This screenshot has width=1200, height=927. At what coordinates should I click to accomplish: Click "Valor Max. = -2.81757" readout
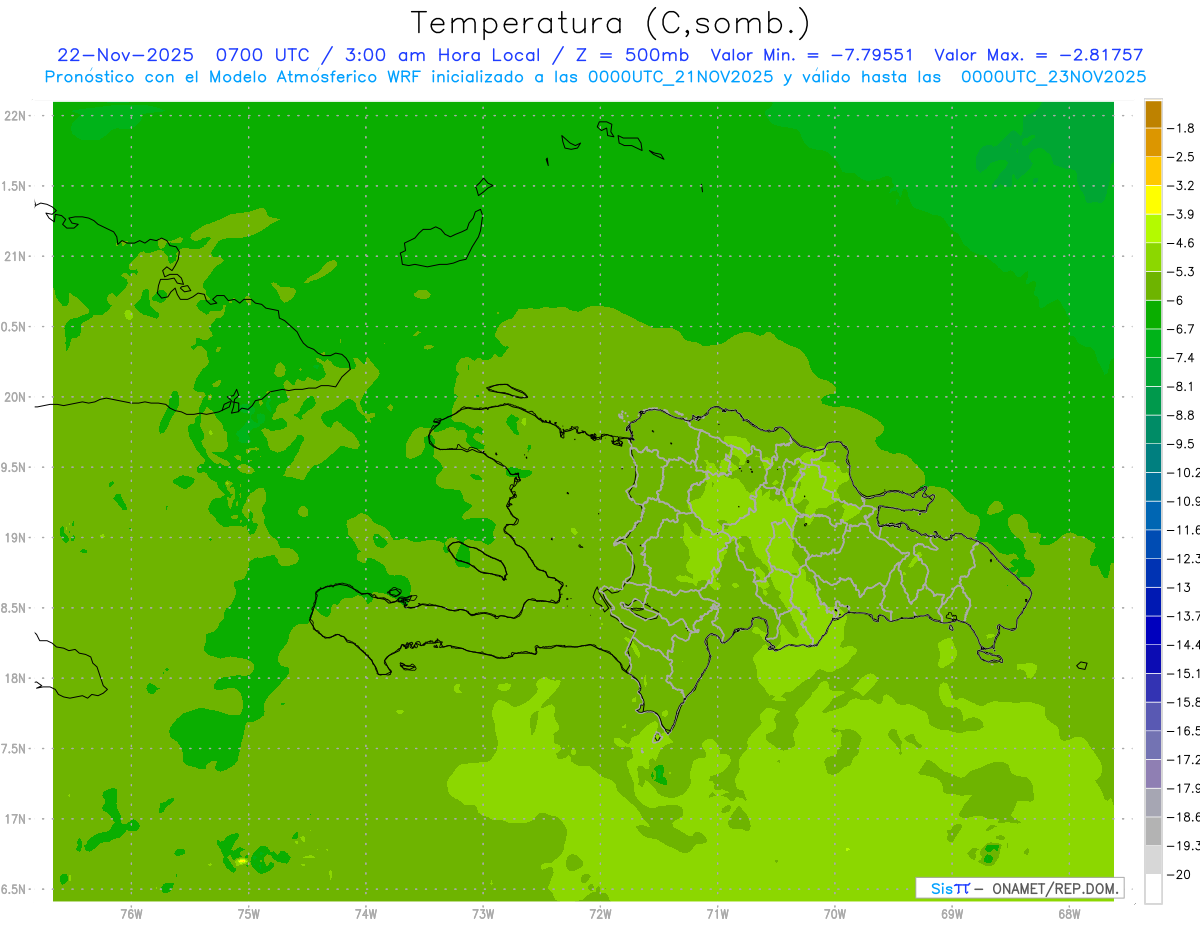1038,55
